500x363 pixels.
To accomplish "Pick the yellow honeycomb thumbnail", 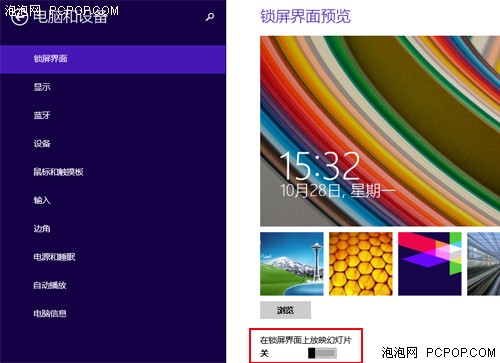I will tap(361, 264).
